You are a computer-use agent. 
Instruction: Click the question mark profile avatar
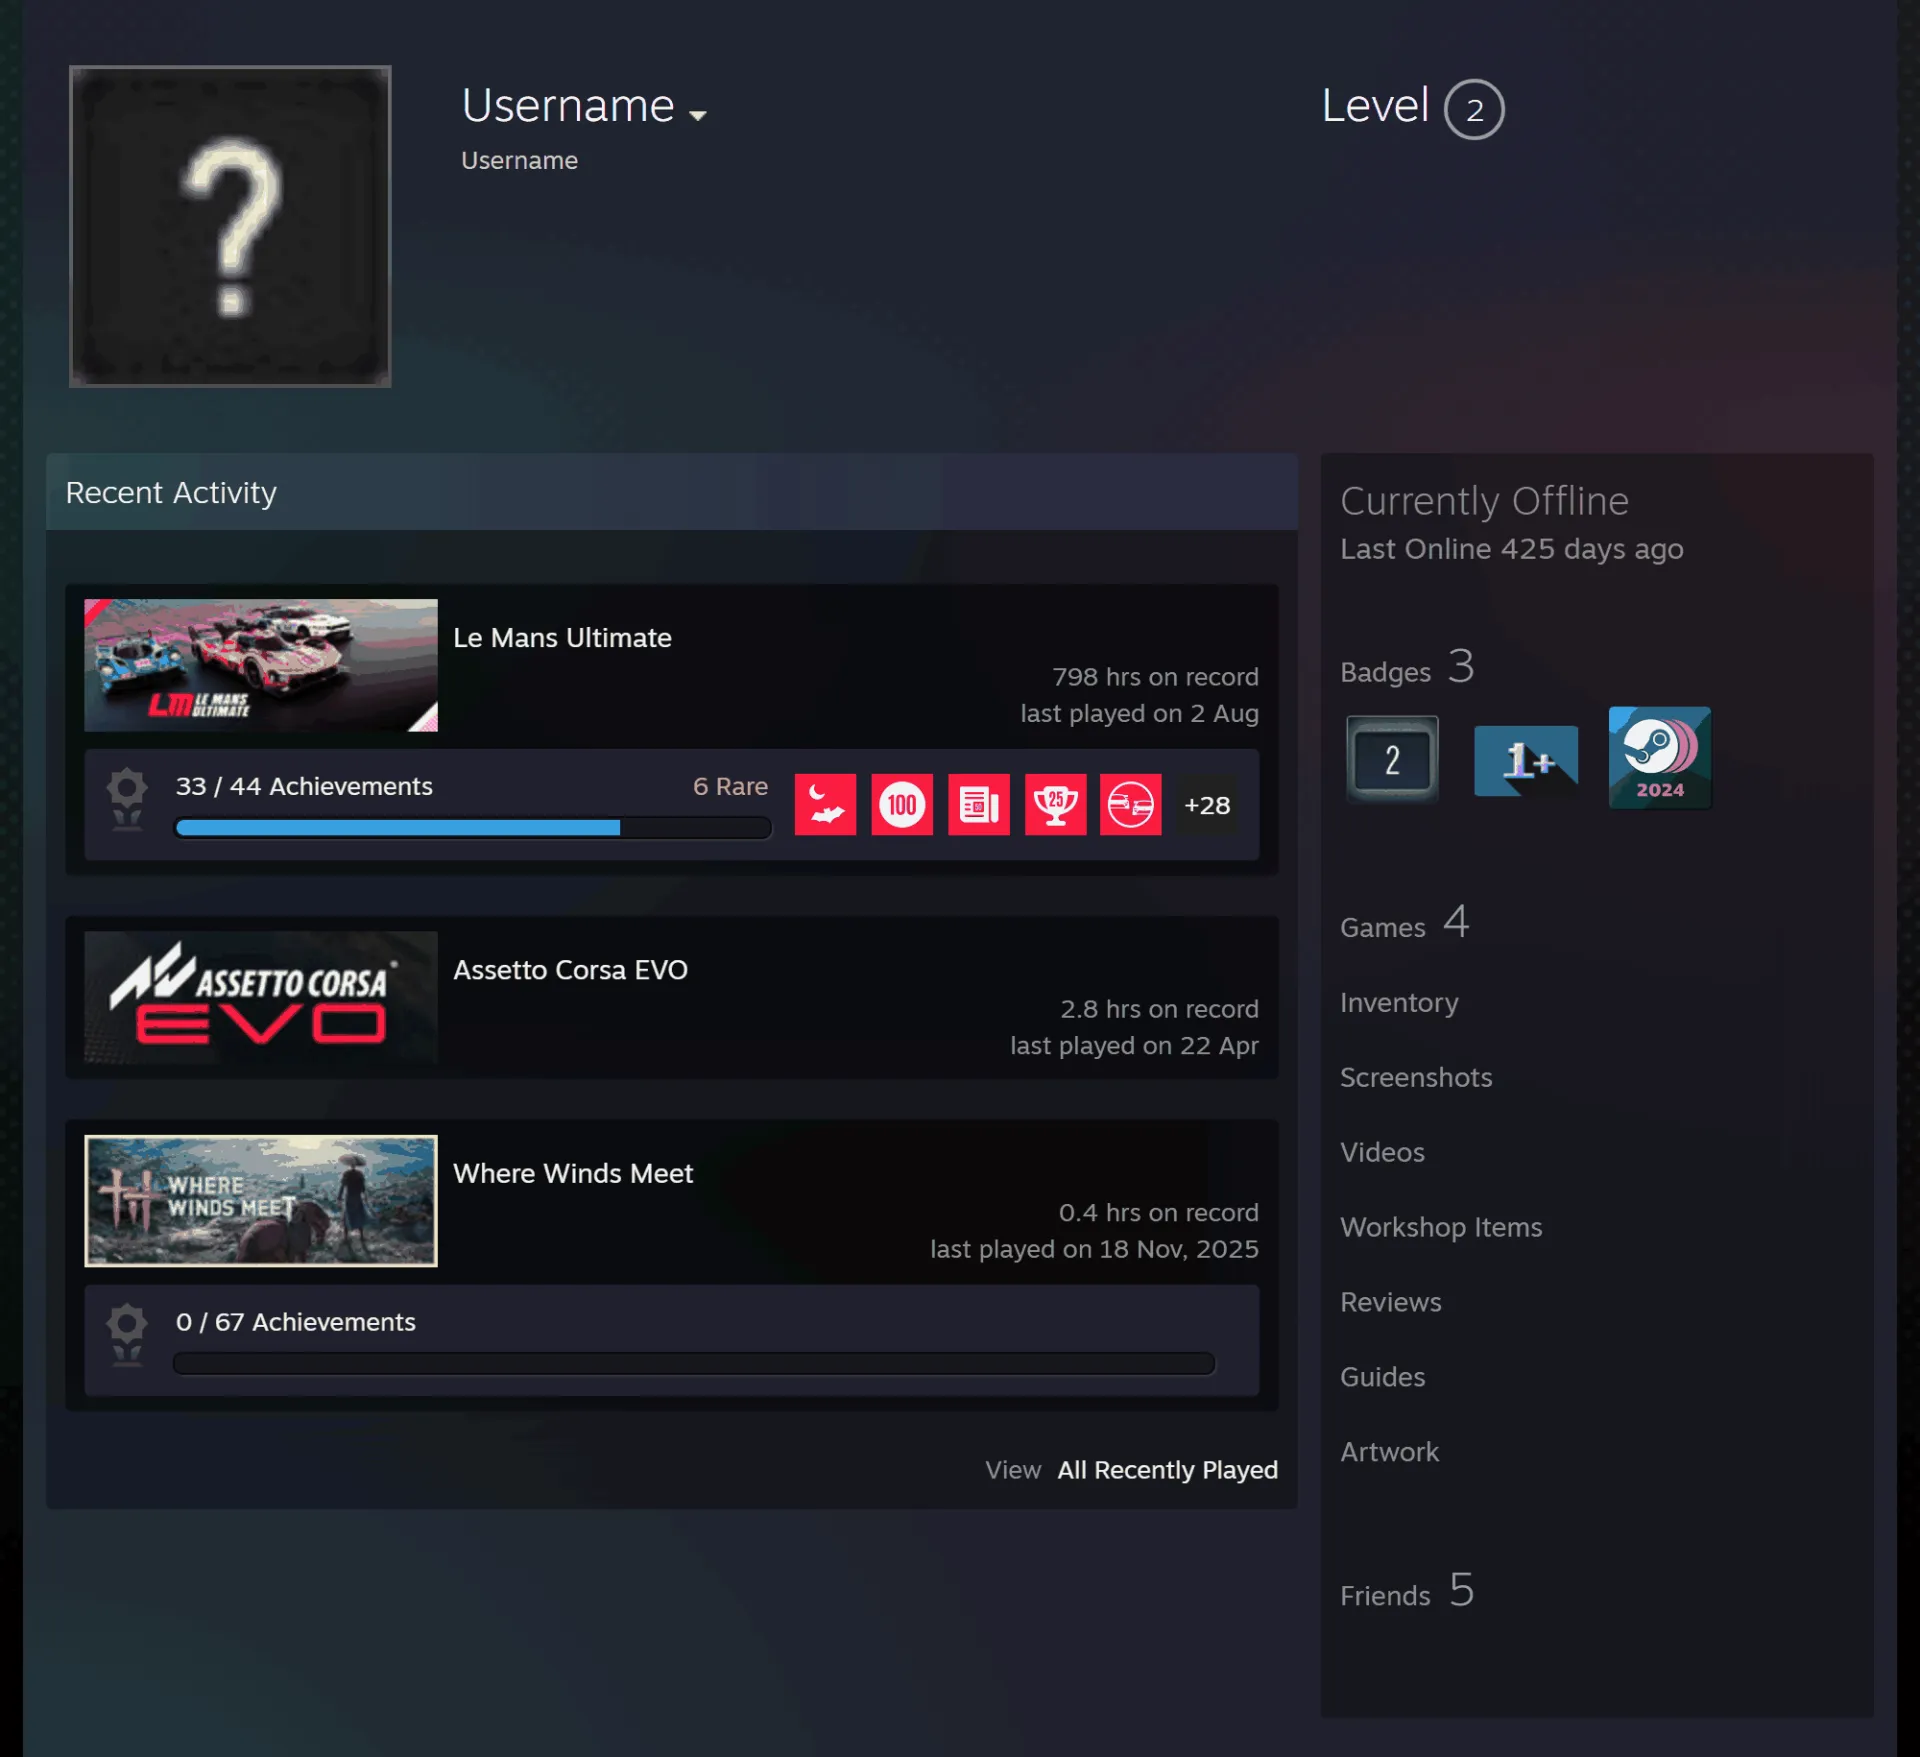[230, 226]
